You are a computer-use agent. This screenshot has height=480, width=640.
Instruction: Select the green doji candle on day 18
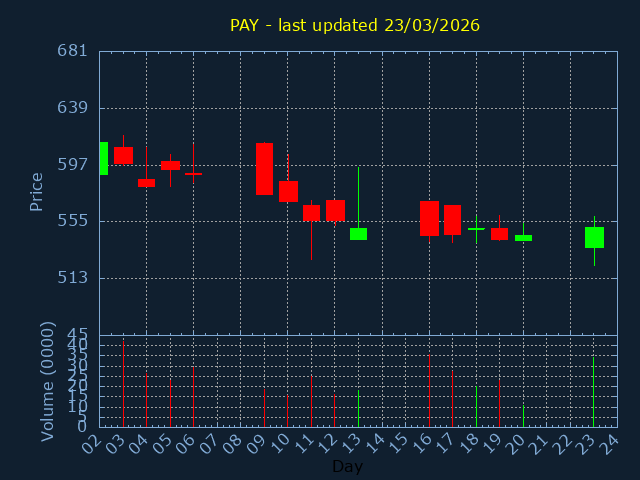[476, 229]
